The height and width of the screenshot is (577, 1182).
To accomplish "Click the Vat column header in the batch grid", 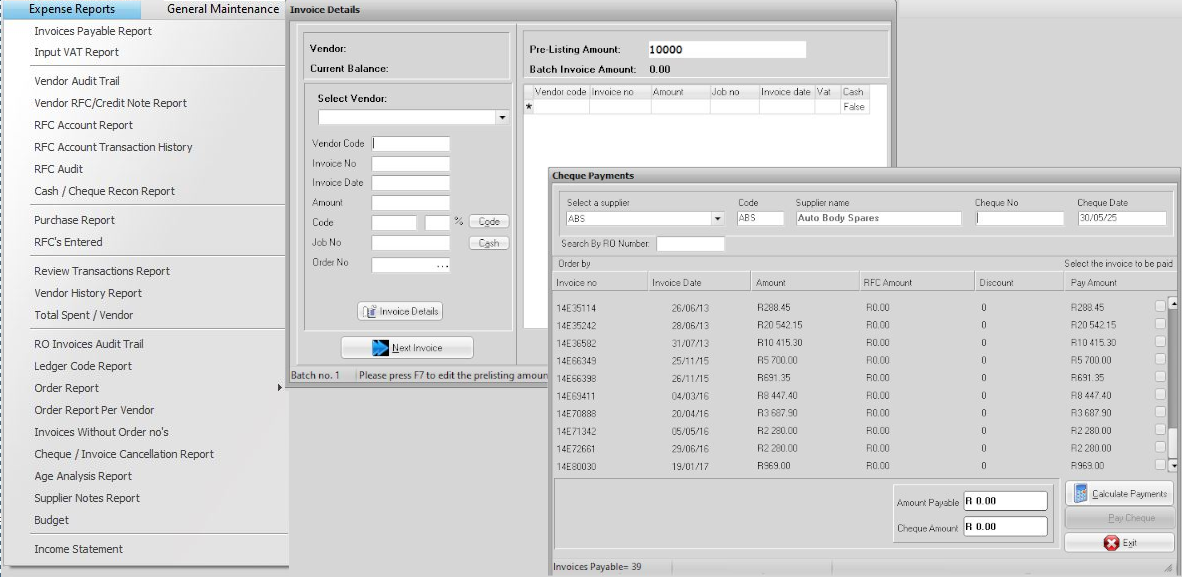I will 827,92.
